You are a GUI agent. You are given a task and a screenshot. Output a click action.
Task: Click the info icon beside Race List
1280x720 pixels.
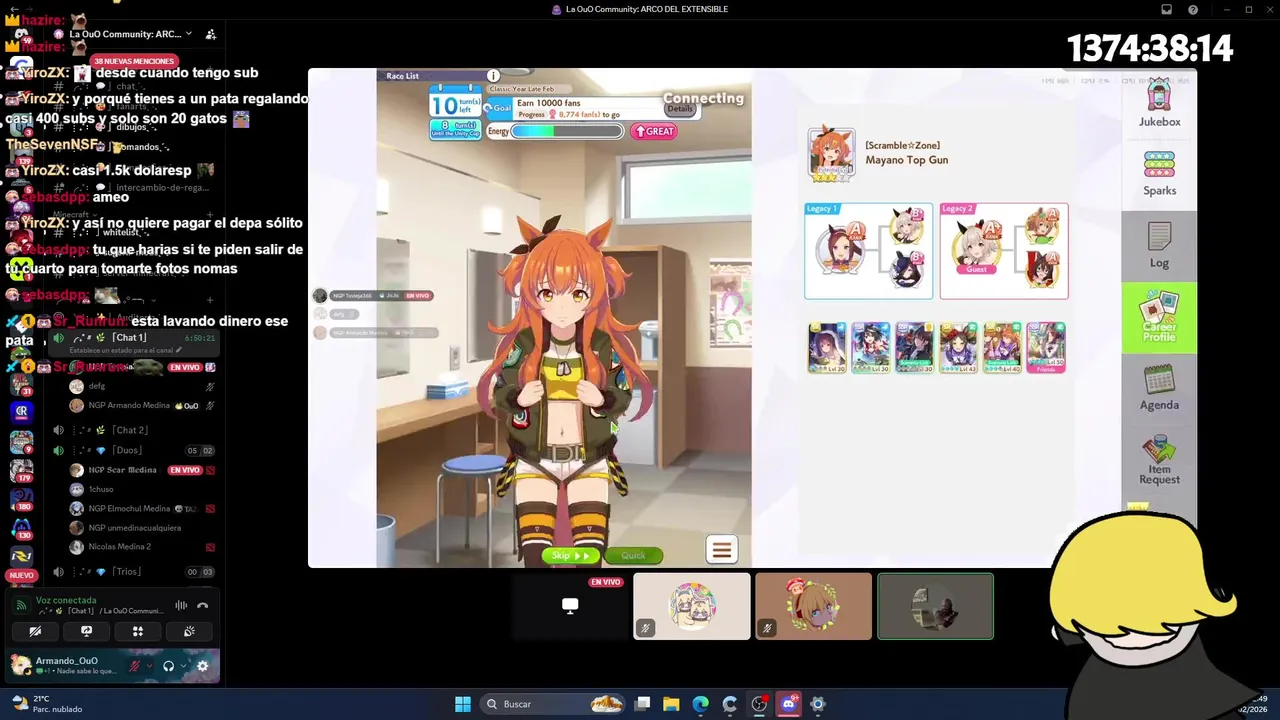(493, 76)
